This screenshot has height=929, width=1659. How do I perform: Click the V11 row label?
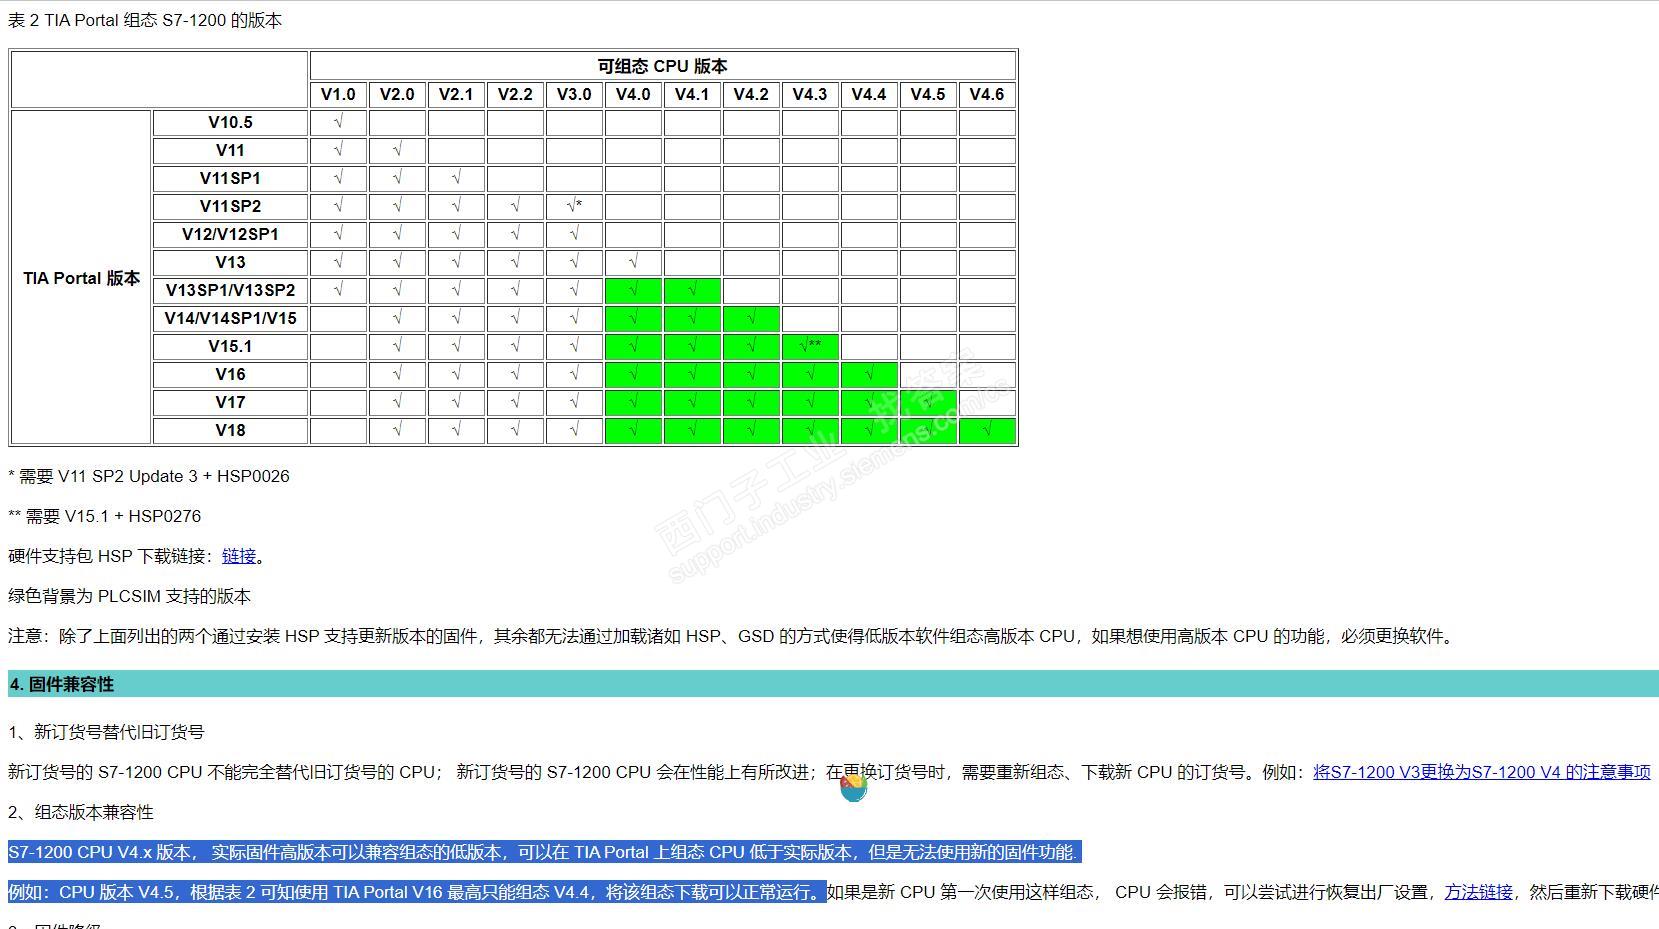[x=230, y=151]
